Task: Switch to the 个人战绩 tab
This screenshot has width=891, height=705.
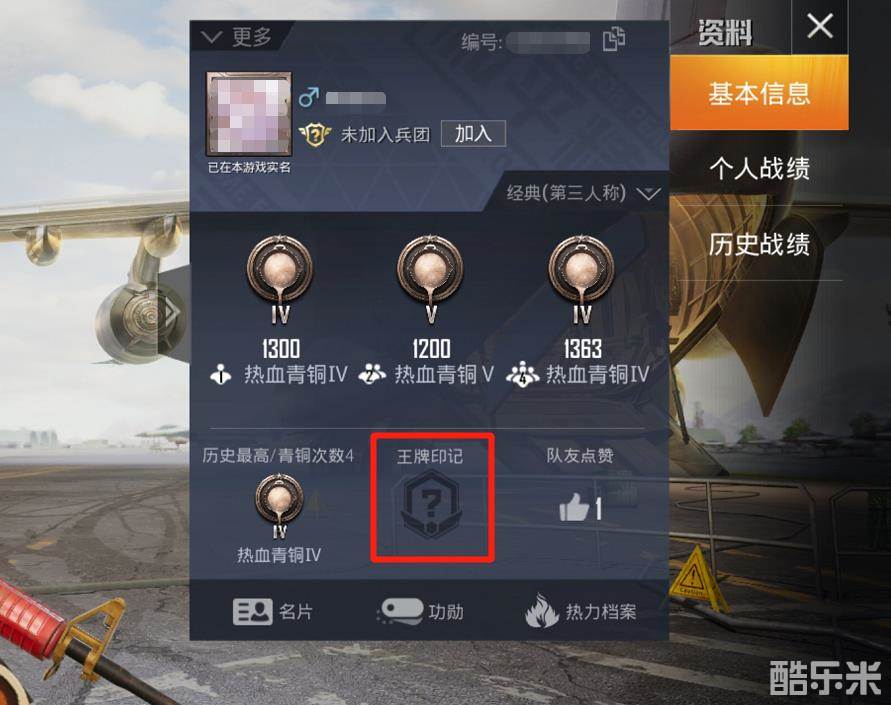Action: click(x=759, y=169)
